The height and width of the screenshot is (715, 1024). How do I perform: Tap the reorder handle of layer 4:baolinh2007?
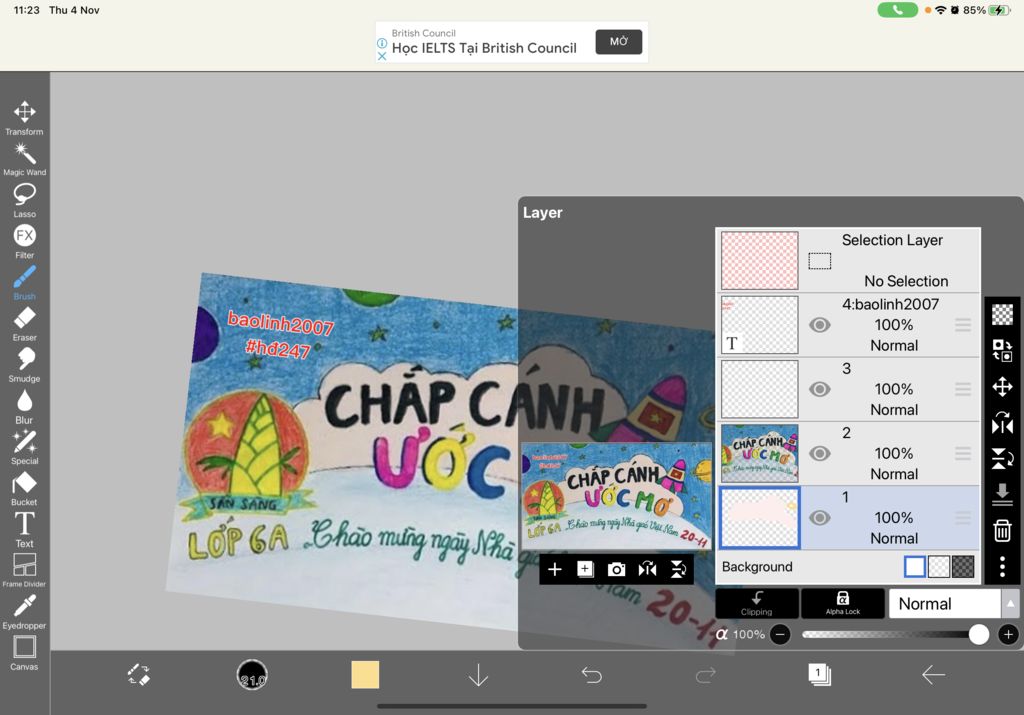(x=963, y=325)
